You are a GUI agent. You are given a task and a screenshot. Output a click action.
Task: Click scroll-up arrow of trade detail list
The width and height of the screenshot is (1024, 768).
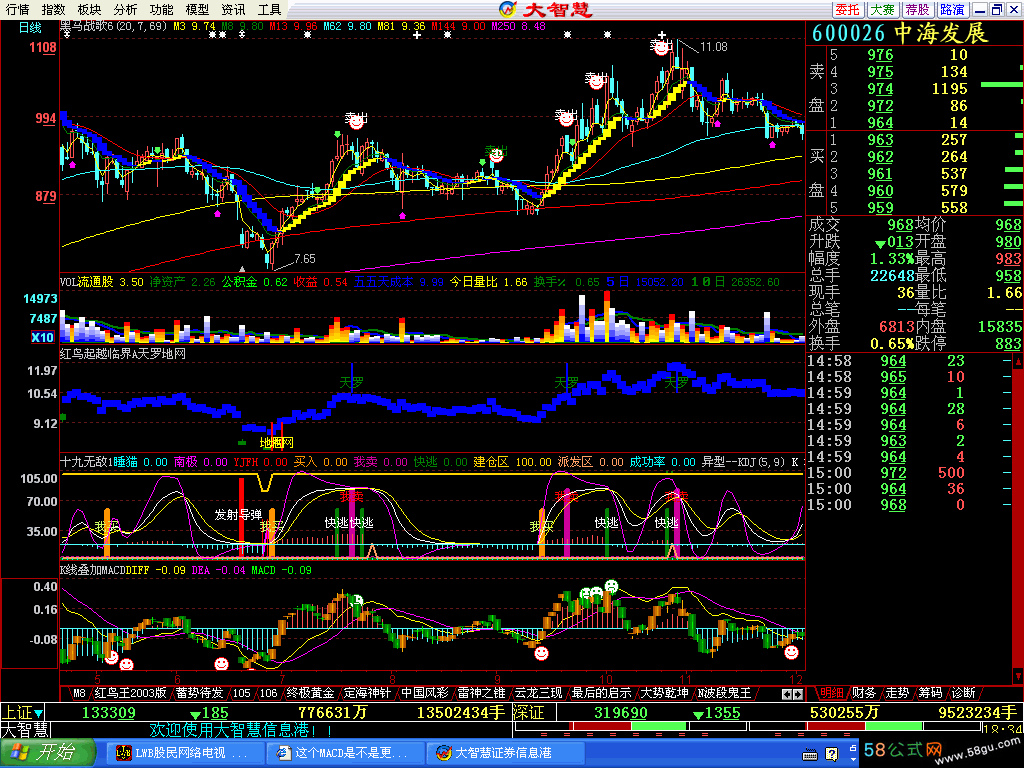coord(1018,361)
